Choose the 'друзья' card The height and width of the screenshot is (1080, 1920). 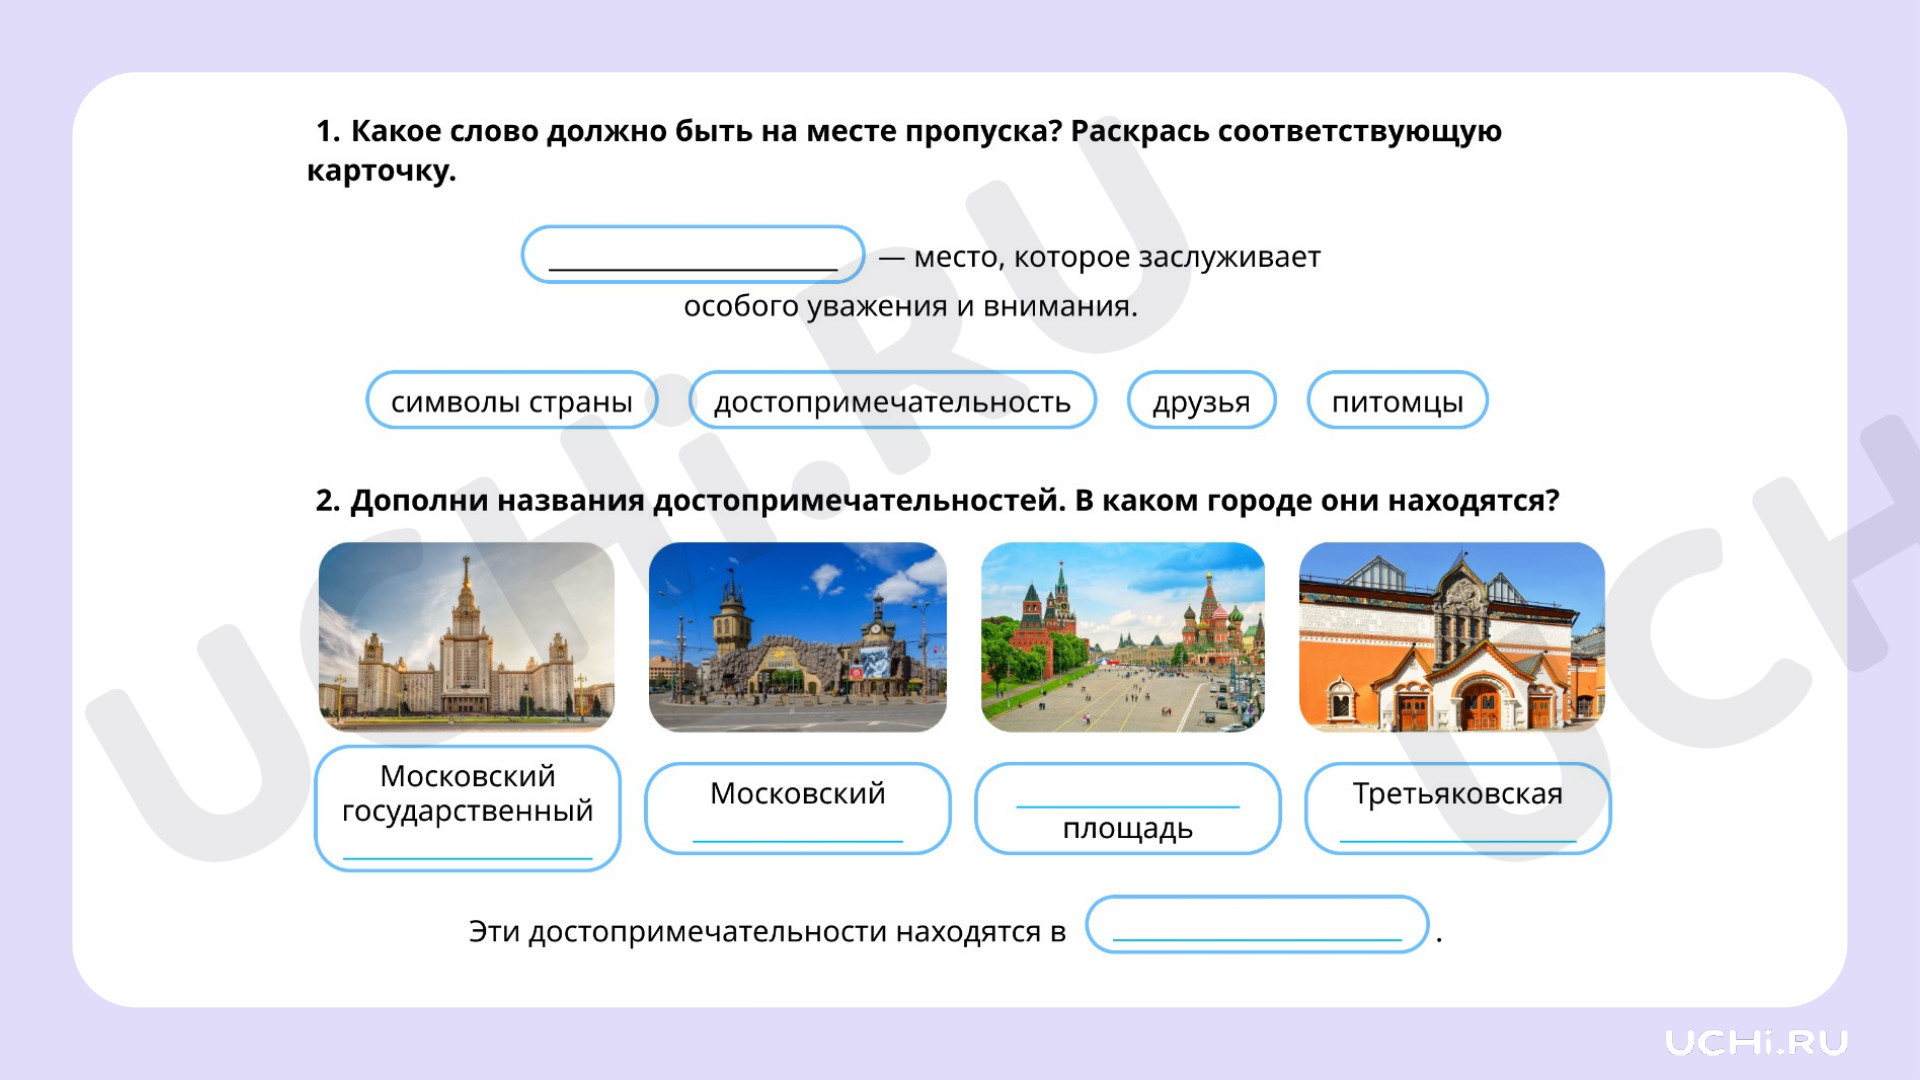pos(1201,401)
